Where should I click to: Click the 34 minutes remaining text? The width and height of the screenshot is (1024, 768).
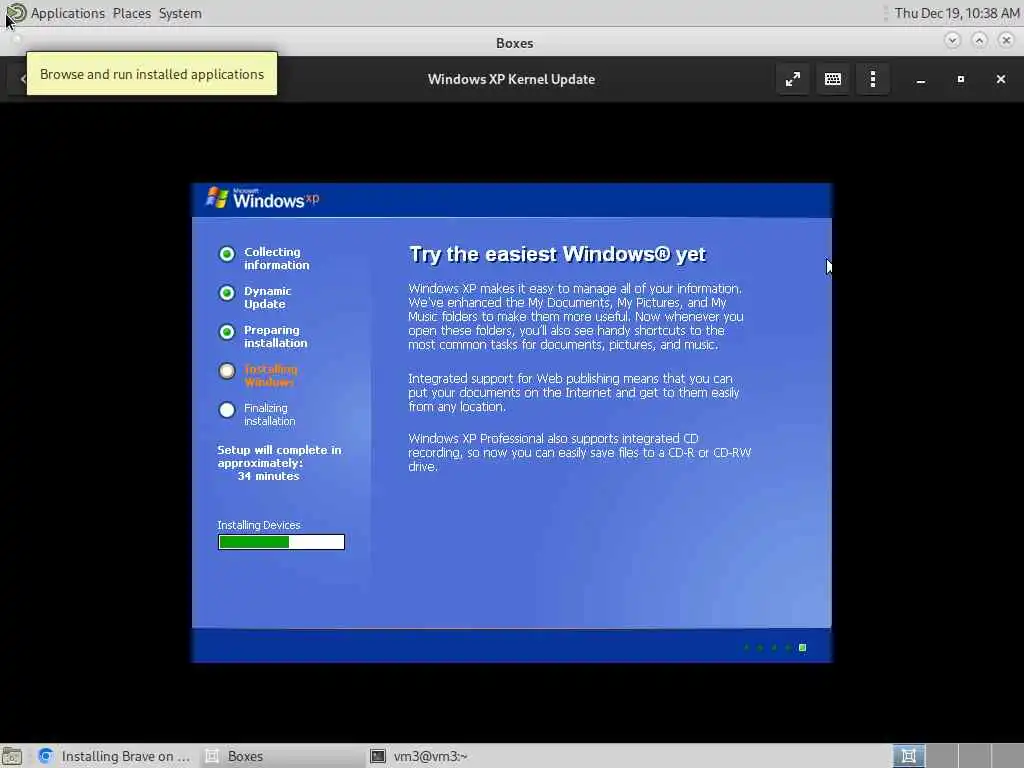click(x=268, y=477)
